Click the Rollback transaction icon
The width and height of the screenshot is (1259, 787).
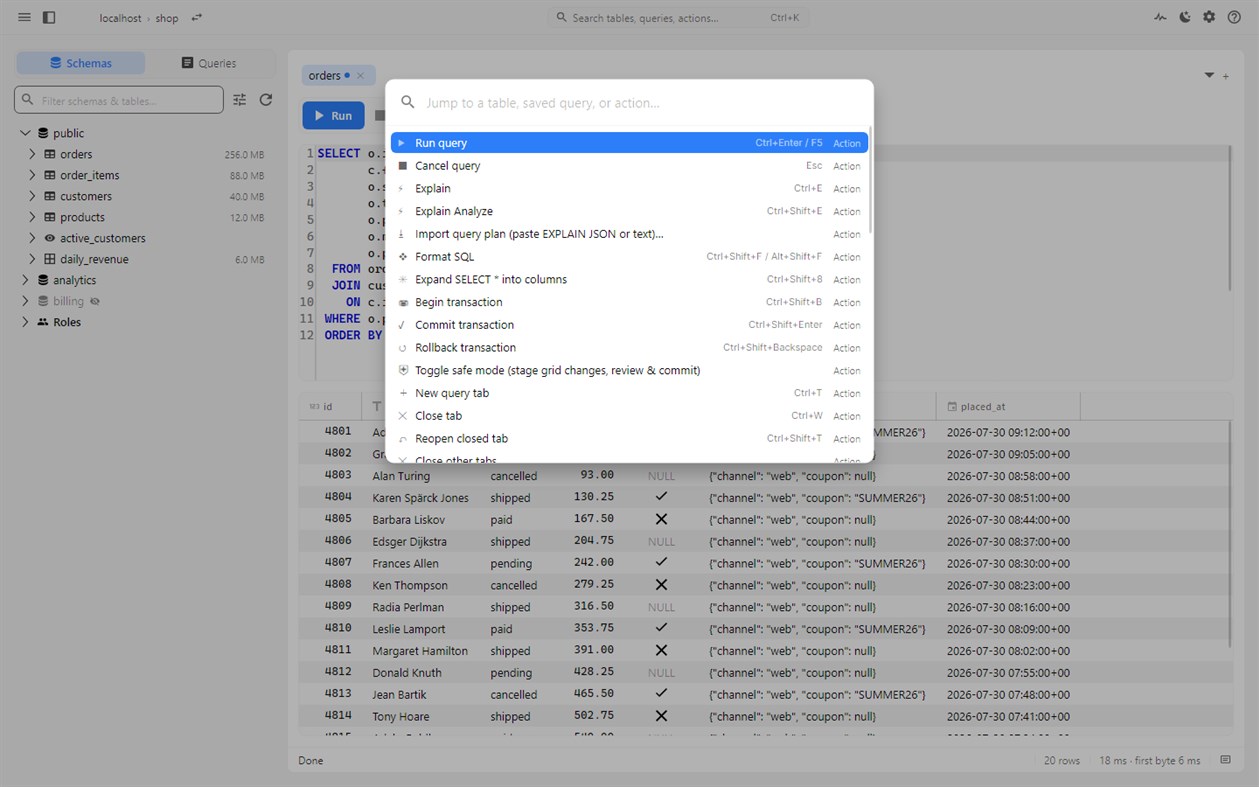[x=402, y=348]
